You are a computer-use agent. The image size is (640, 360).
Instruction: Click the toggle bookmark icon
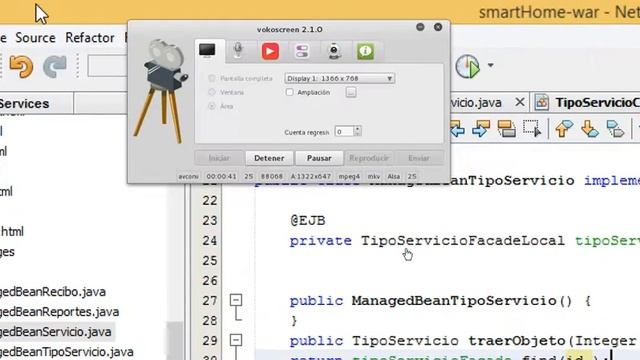615,129
